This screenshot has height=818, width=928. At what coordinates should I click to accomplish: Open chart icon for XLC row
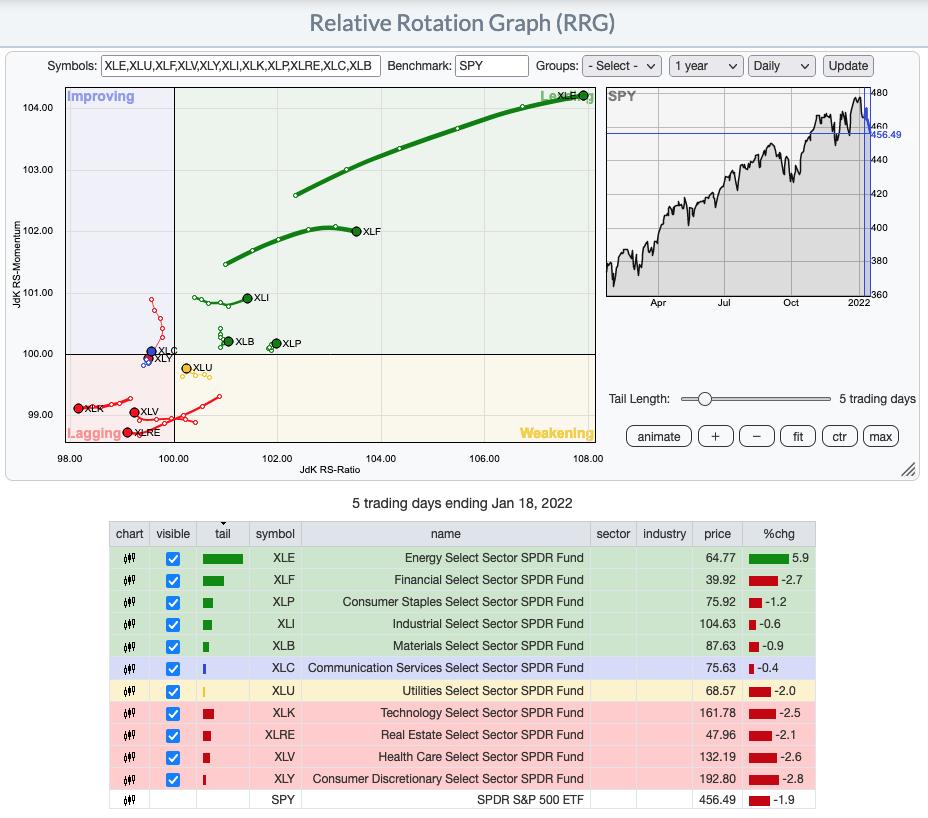point(130,668)
